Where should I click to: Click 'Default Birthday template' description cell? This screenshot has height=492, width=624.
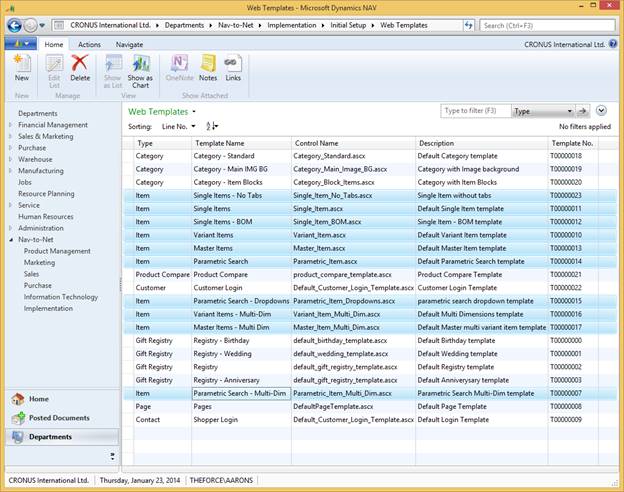click(482, 341)
